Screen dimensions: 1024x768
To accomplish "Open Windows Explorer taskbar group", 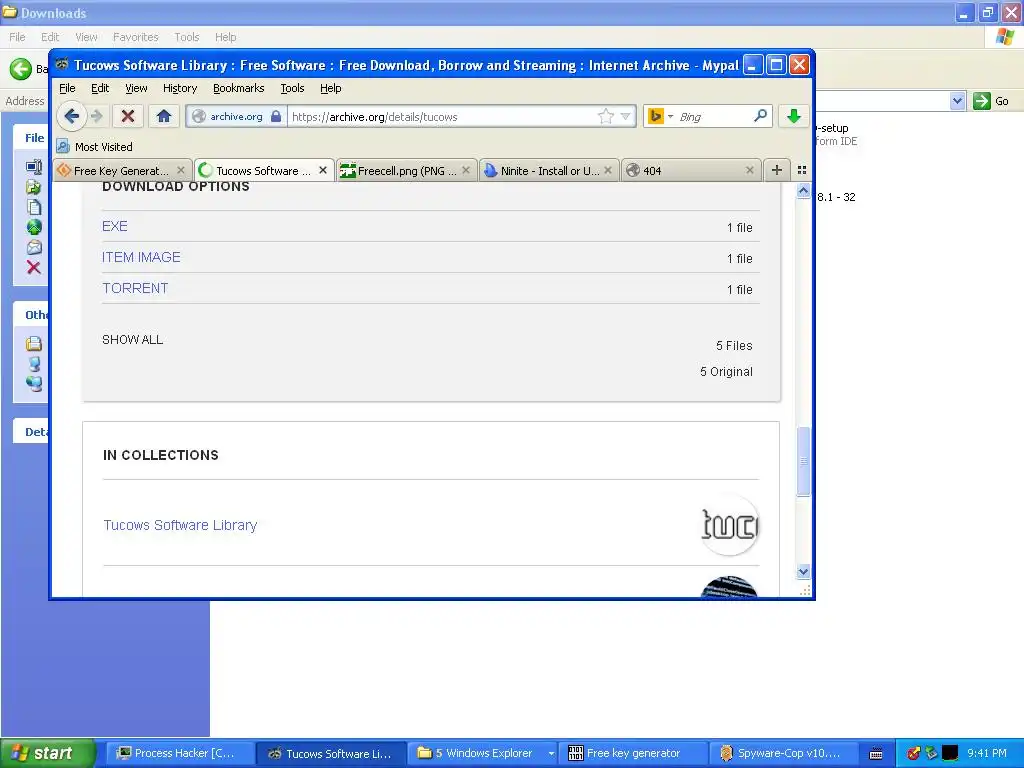I will point(485,753).
